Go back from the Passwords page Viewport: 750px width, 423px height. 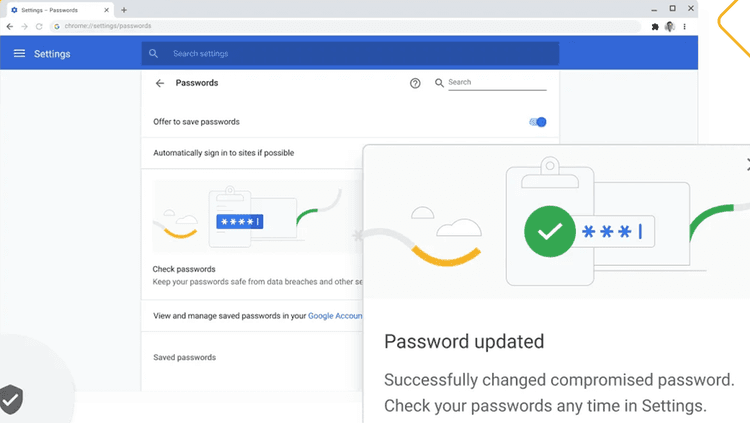(x=160, y=83)
